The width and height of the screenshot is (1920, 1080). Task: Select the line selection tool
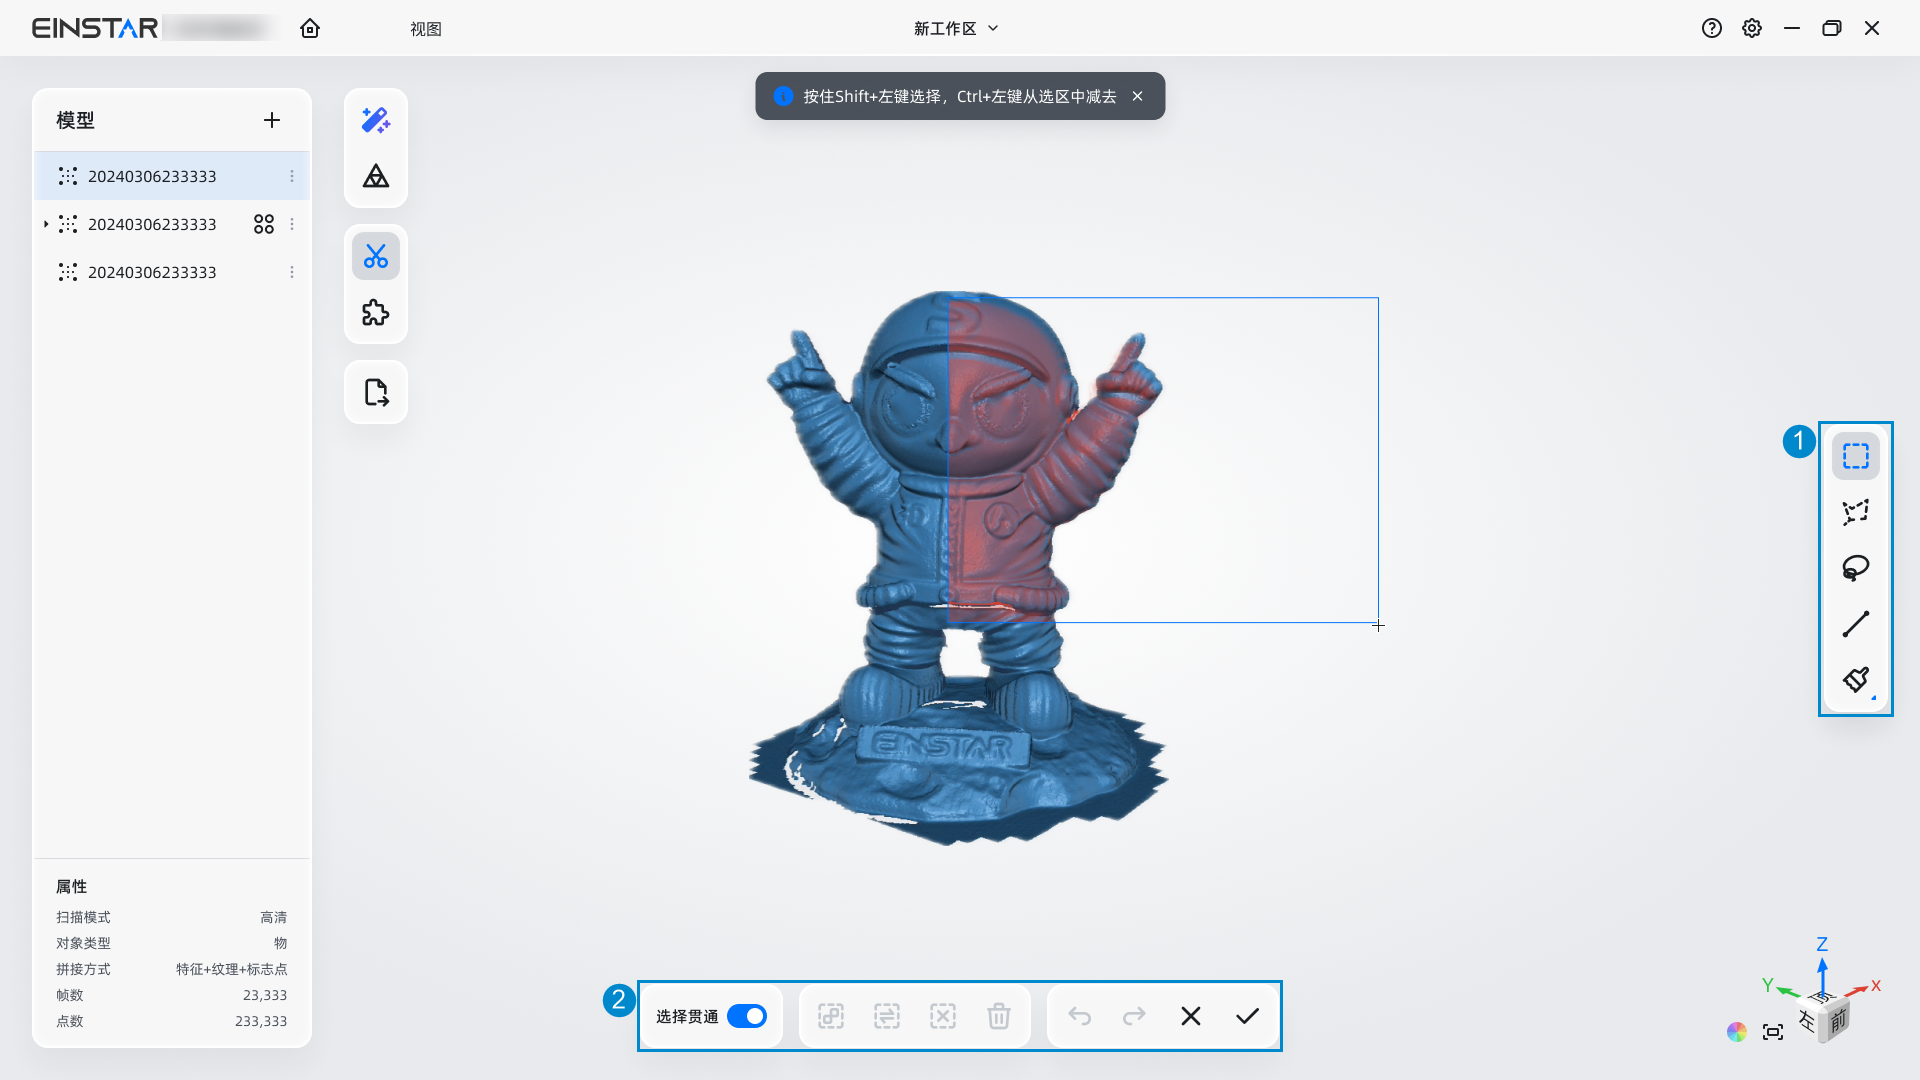point(1856,624)
